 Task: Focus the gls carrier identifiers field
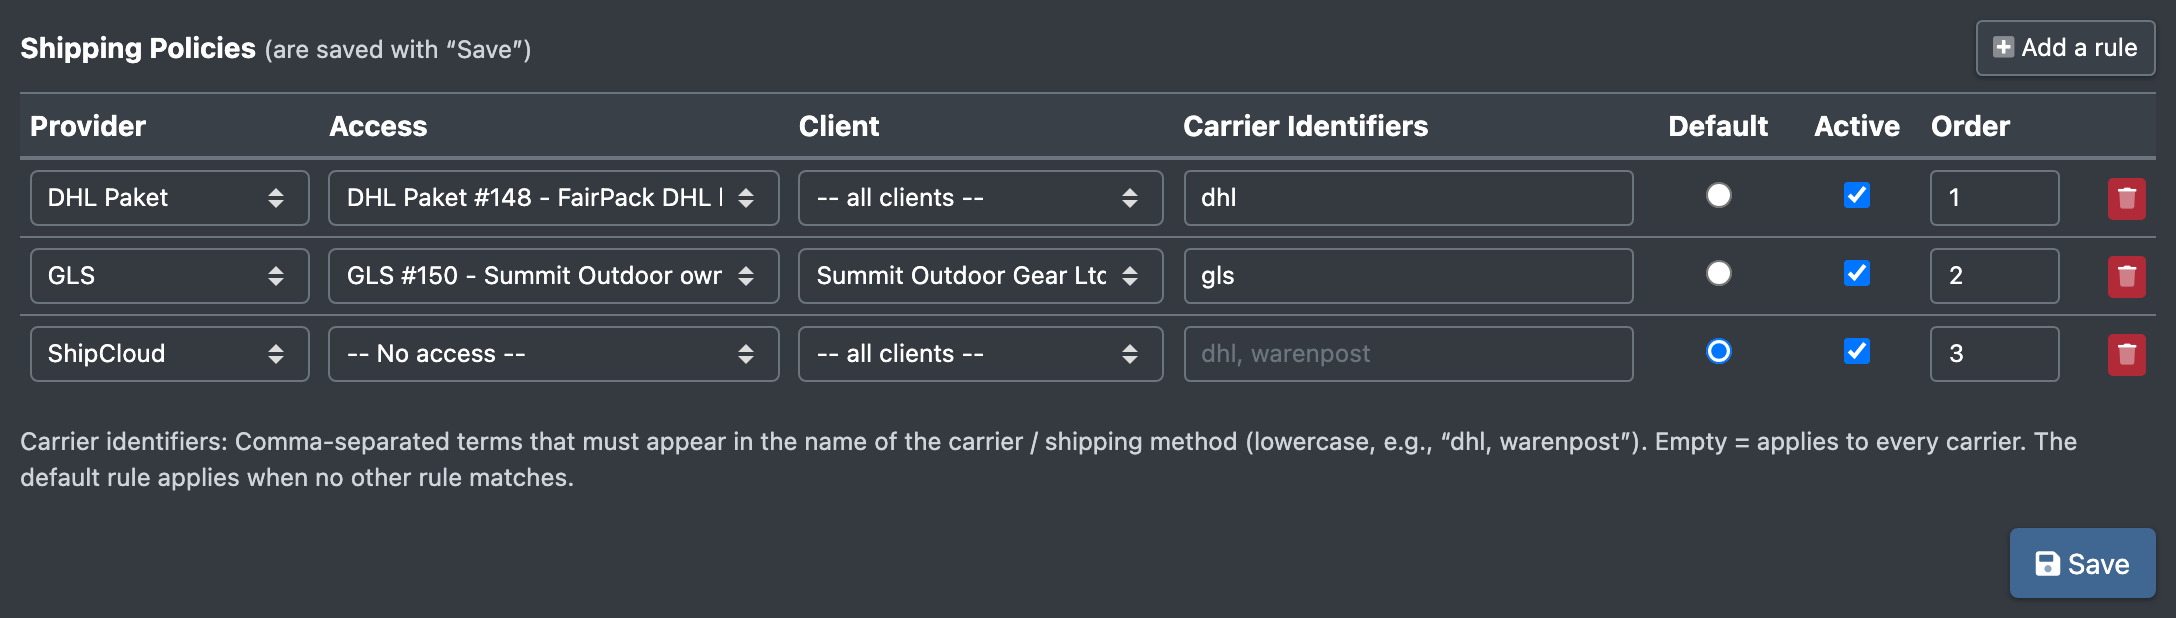[x=1408, y=276]
